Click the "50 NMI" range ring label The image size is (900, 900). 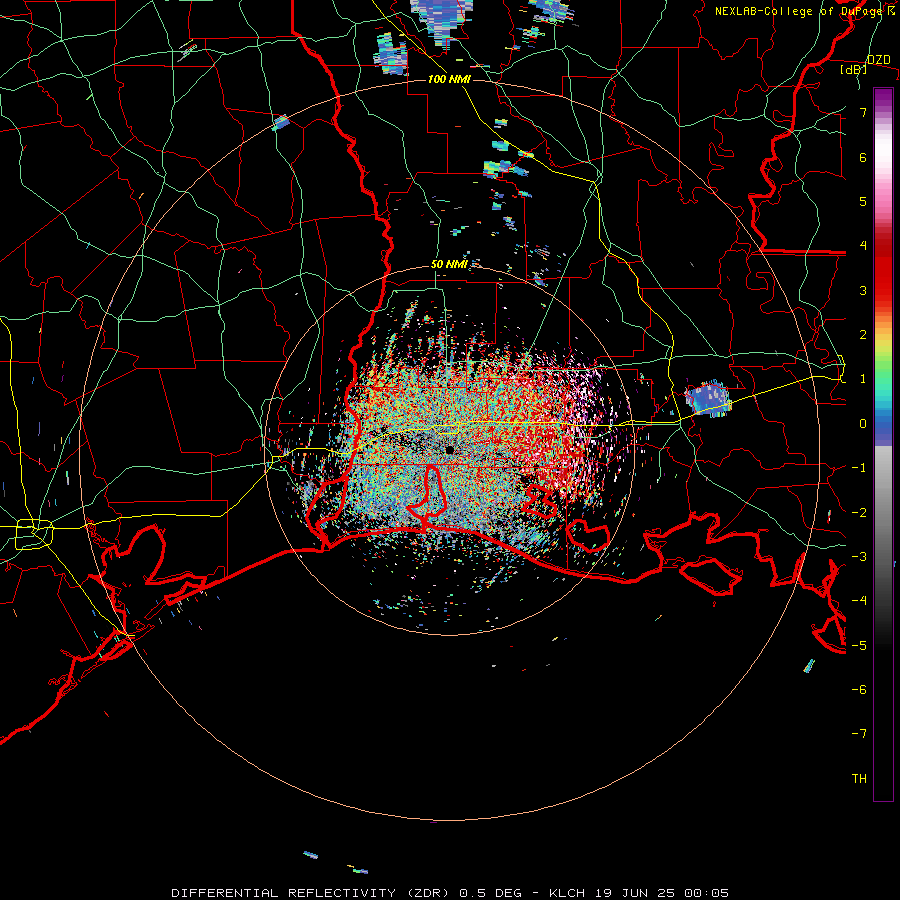pyautogui.click(x=449, y=264)
